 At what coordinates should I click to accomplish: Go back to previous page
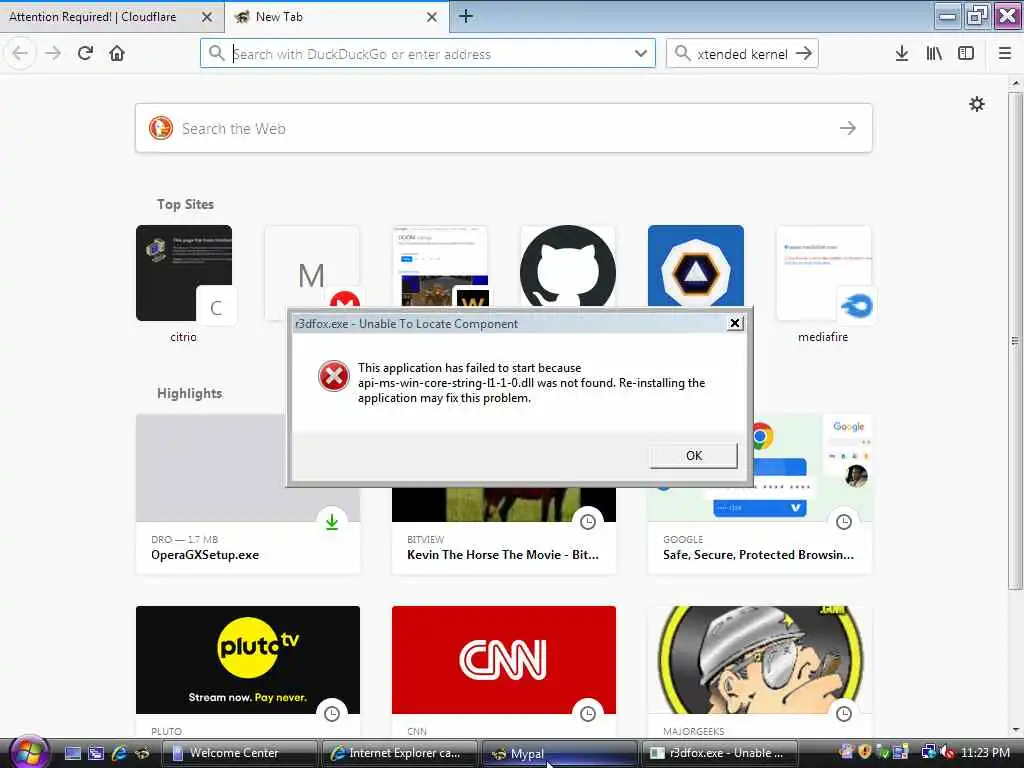[20, 54]
